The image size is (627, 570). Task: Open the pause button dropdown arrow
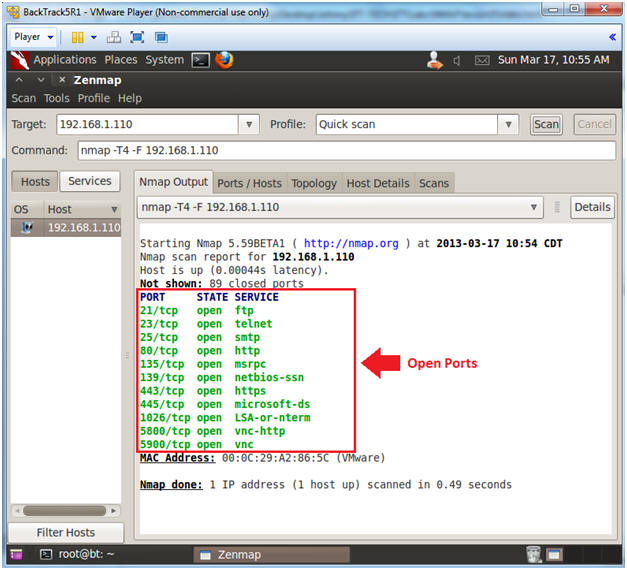(x=94, y=38)
